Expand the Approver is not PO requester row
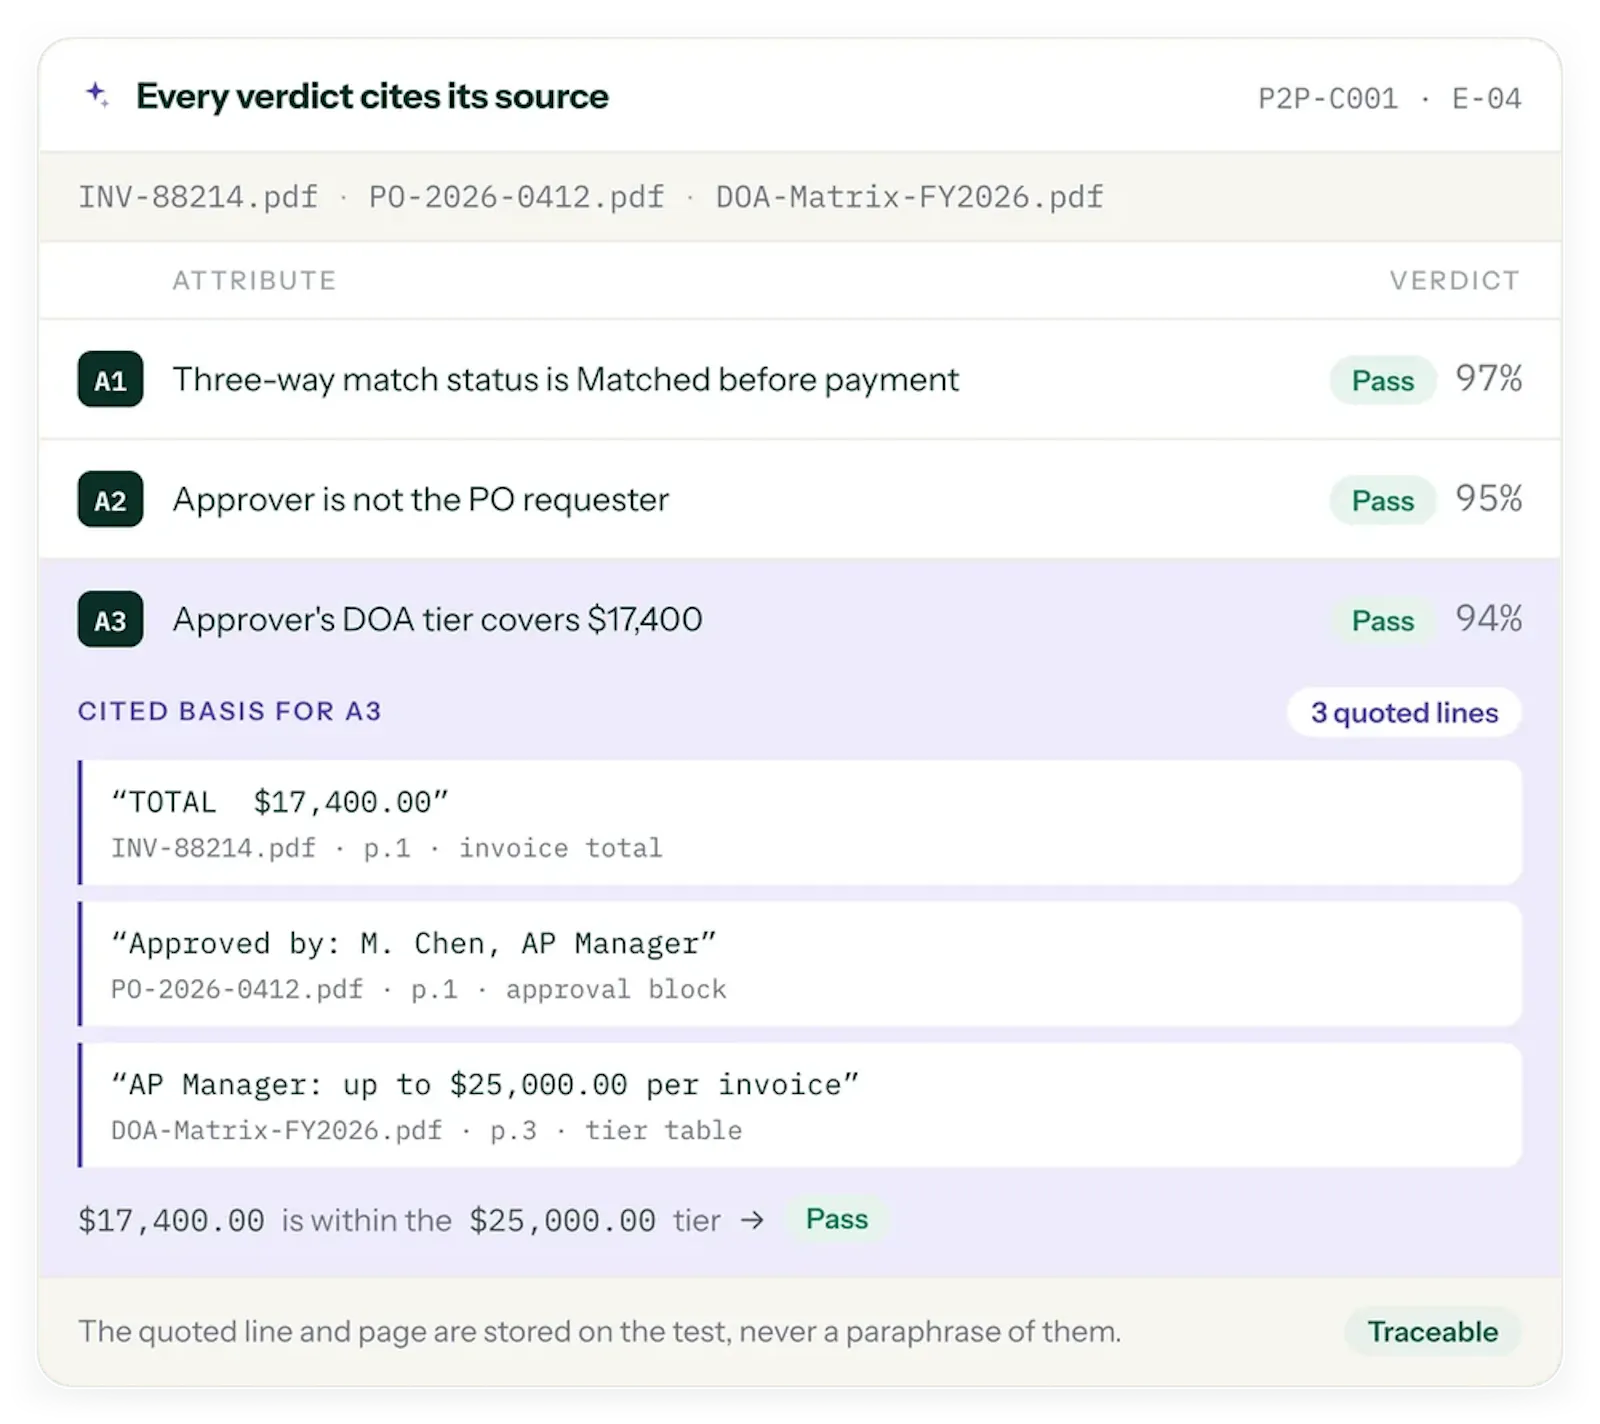Image resolution: width=1600 pixels, height=1424 pixels. (800, 499)
